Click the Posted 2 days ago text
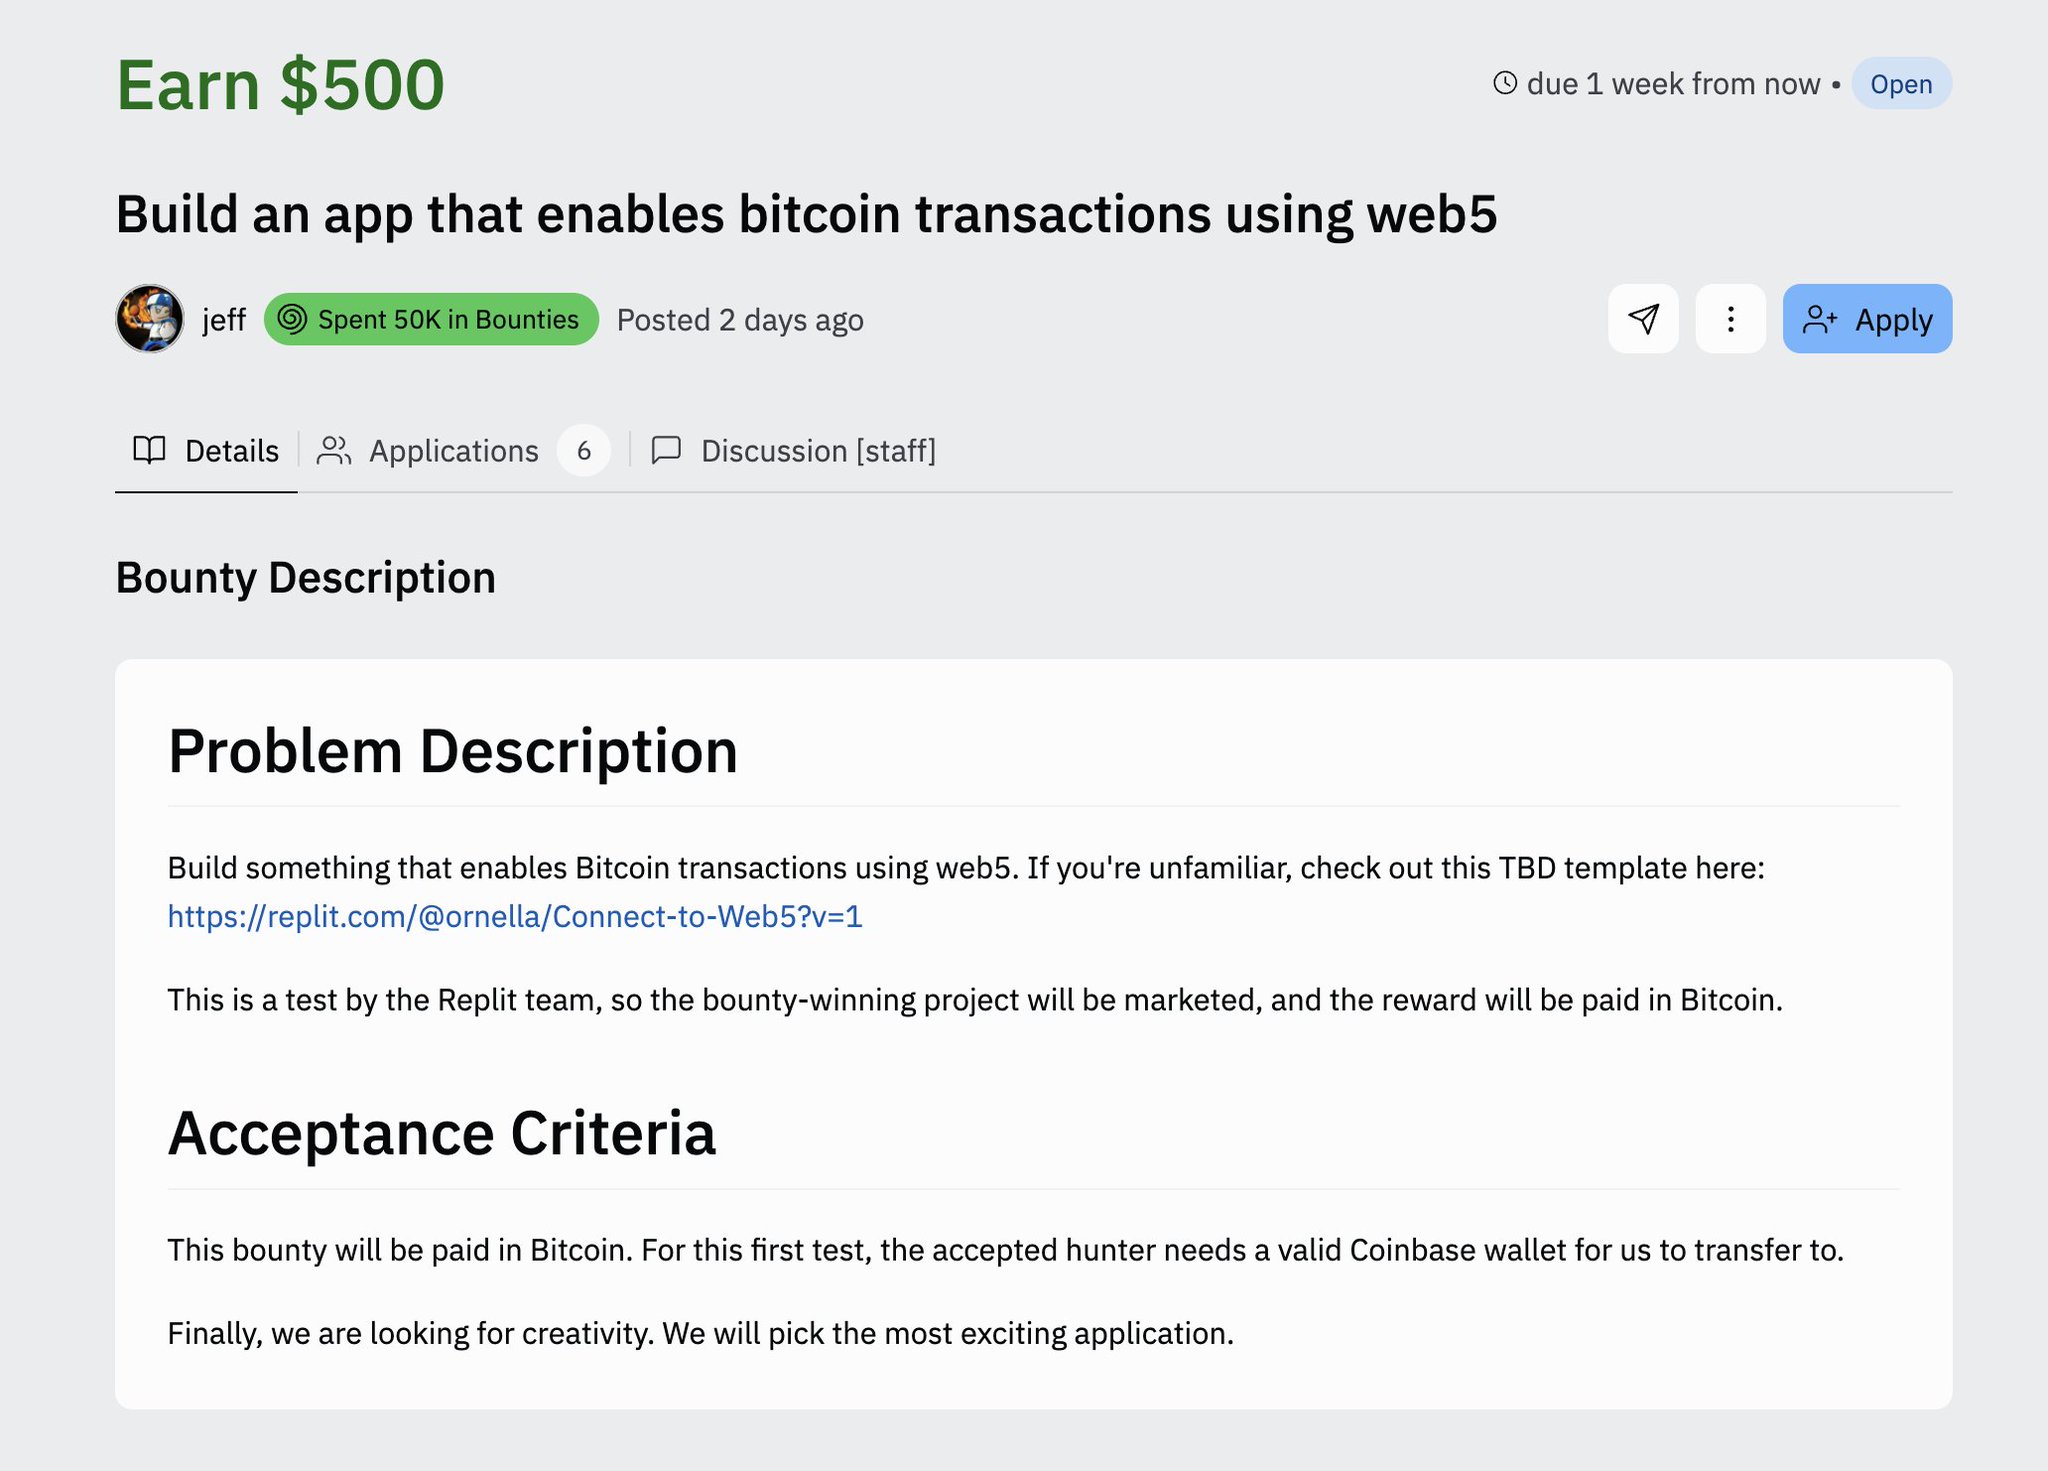Screen dimensions: 2048x1471 [x=740, y=320]
